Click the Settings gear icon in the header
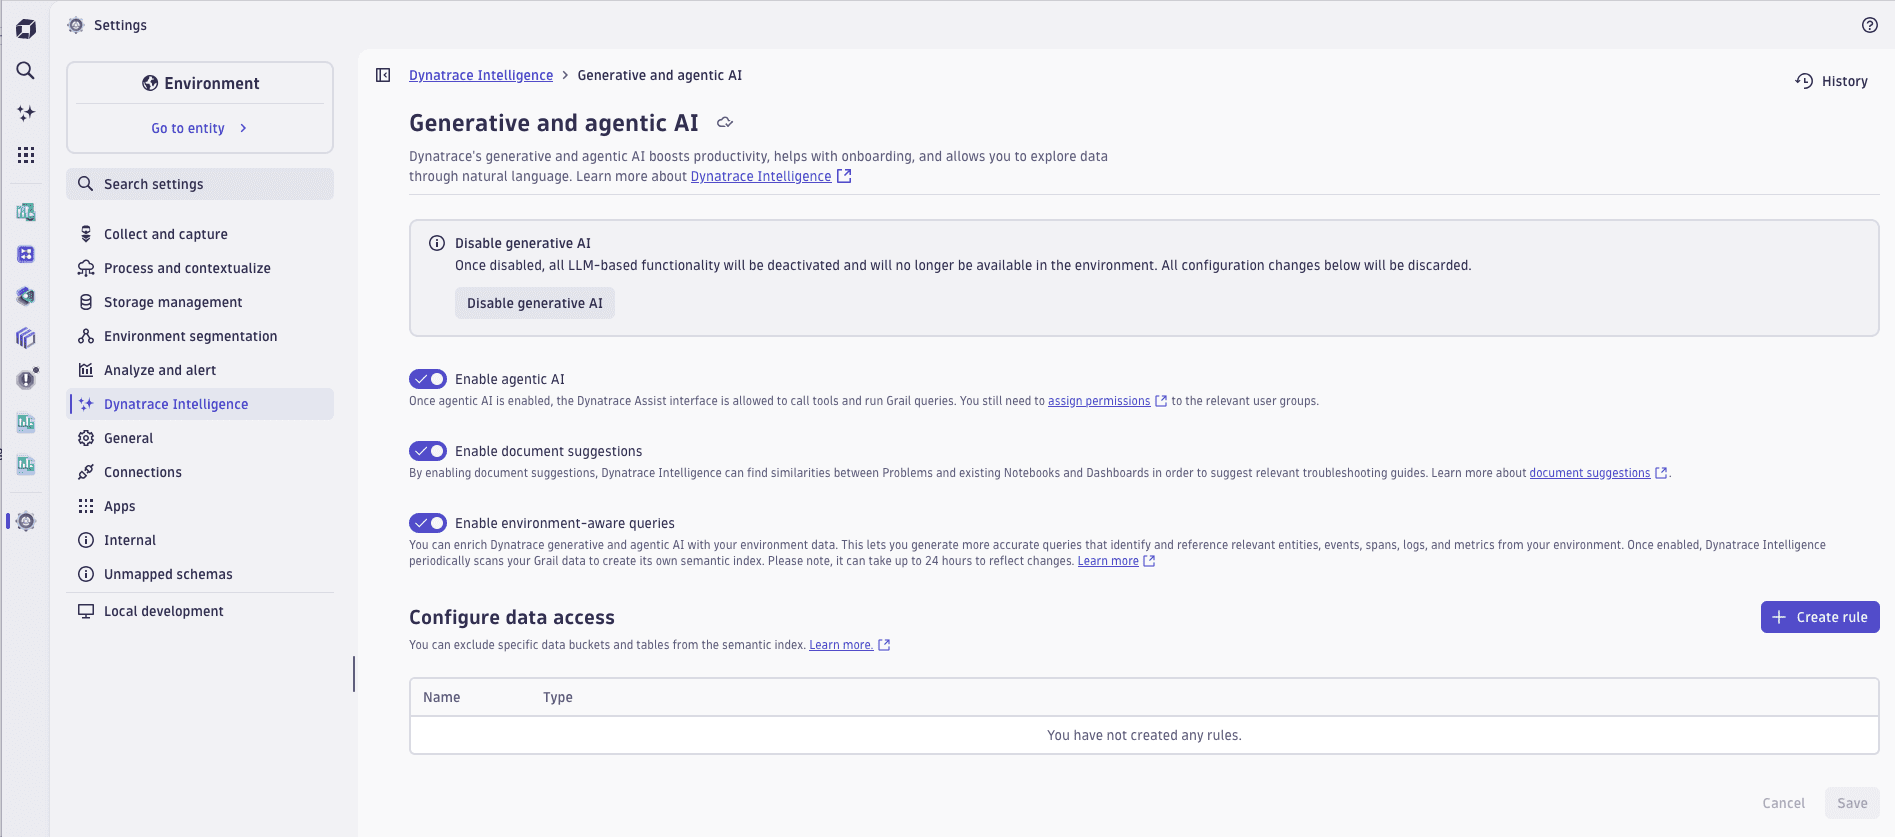The image size is (1895, 837). 76,25
